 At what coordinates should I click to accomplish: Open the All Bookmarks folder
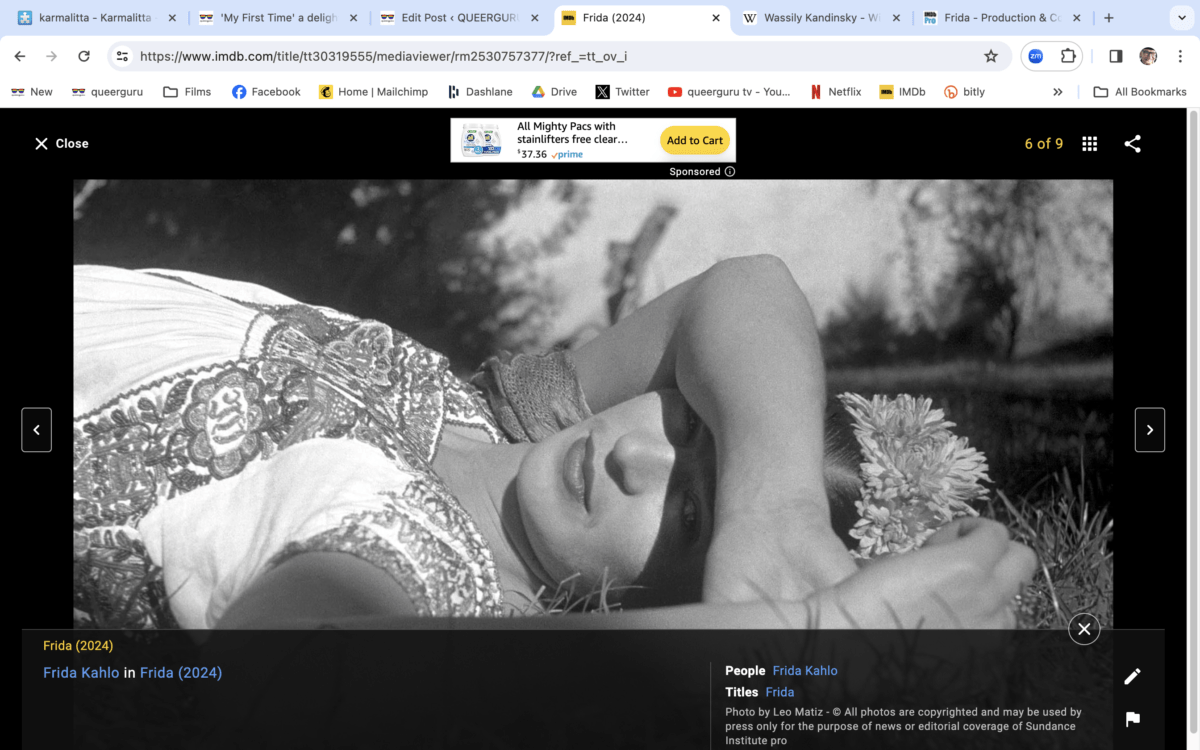tap(1140, 92)
